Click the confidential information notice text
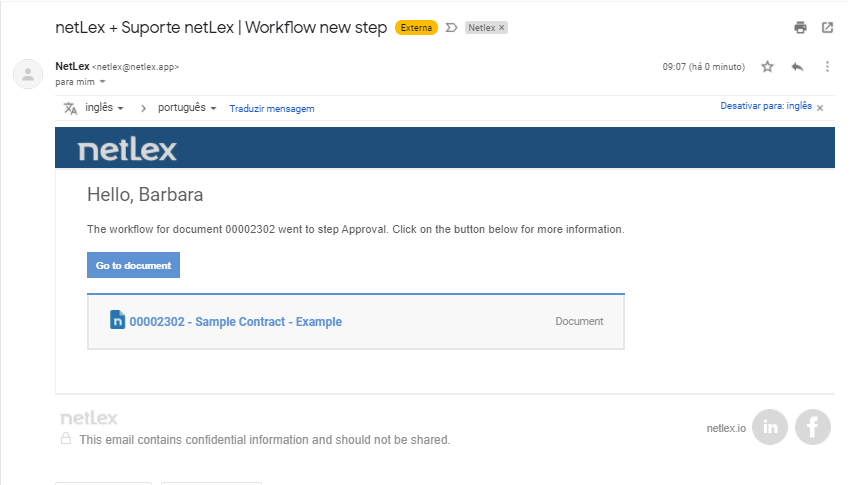Image resolution: width=851 pixels, height=485 pixels. coord(265,439)
